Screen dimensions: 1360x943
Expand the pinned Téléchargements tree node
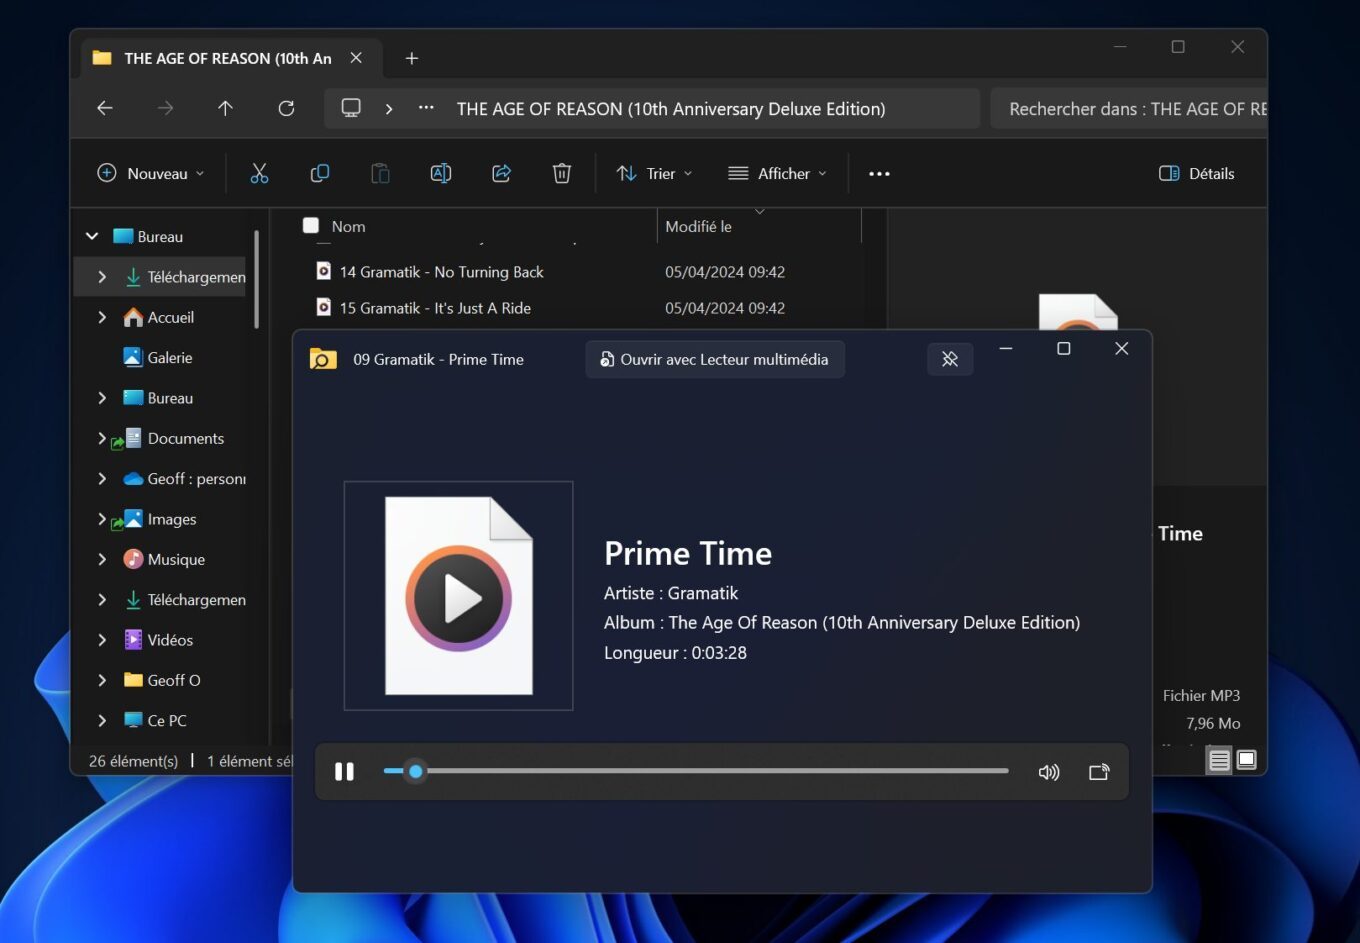tap(102, 277)
